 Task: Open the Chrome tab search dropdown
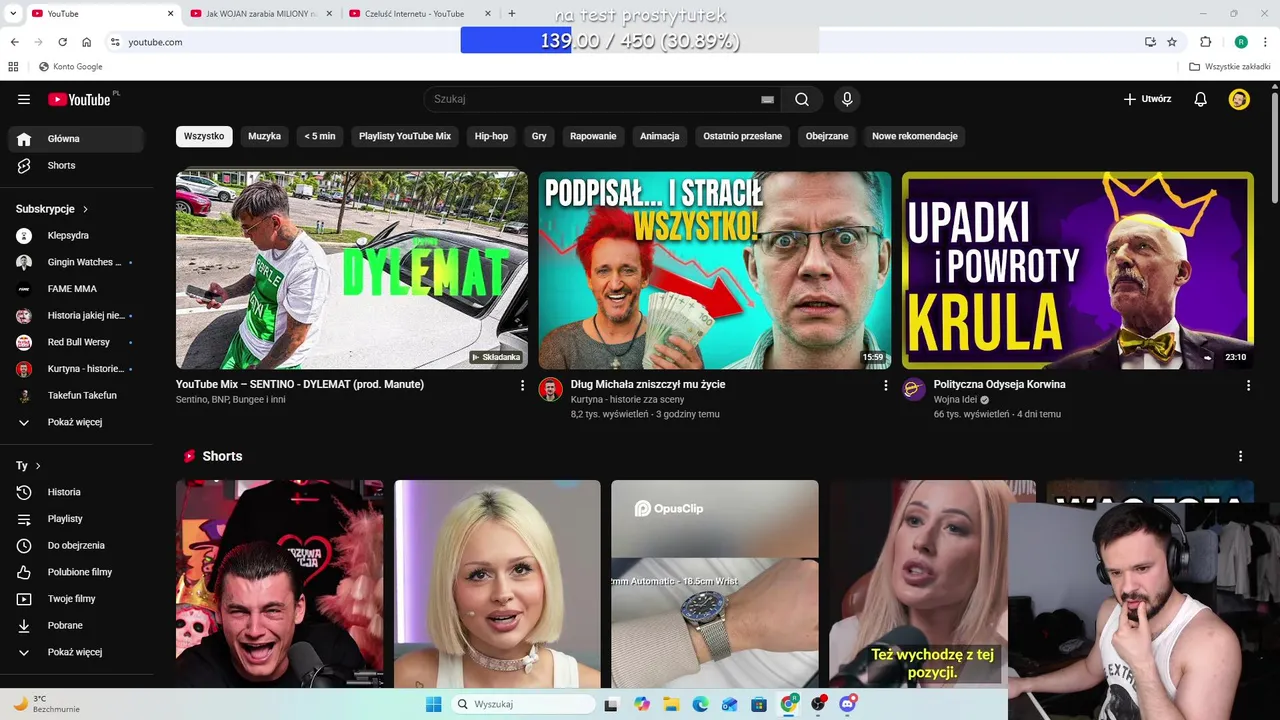pyautogui.click(x=13, y=13)
